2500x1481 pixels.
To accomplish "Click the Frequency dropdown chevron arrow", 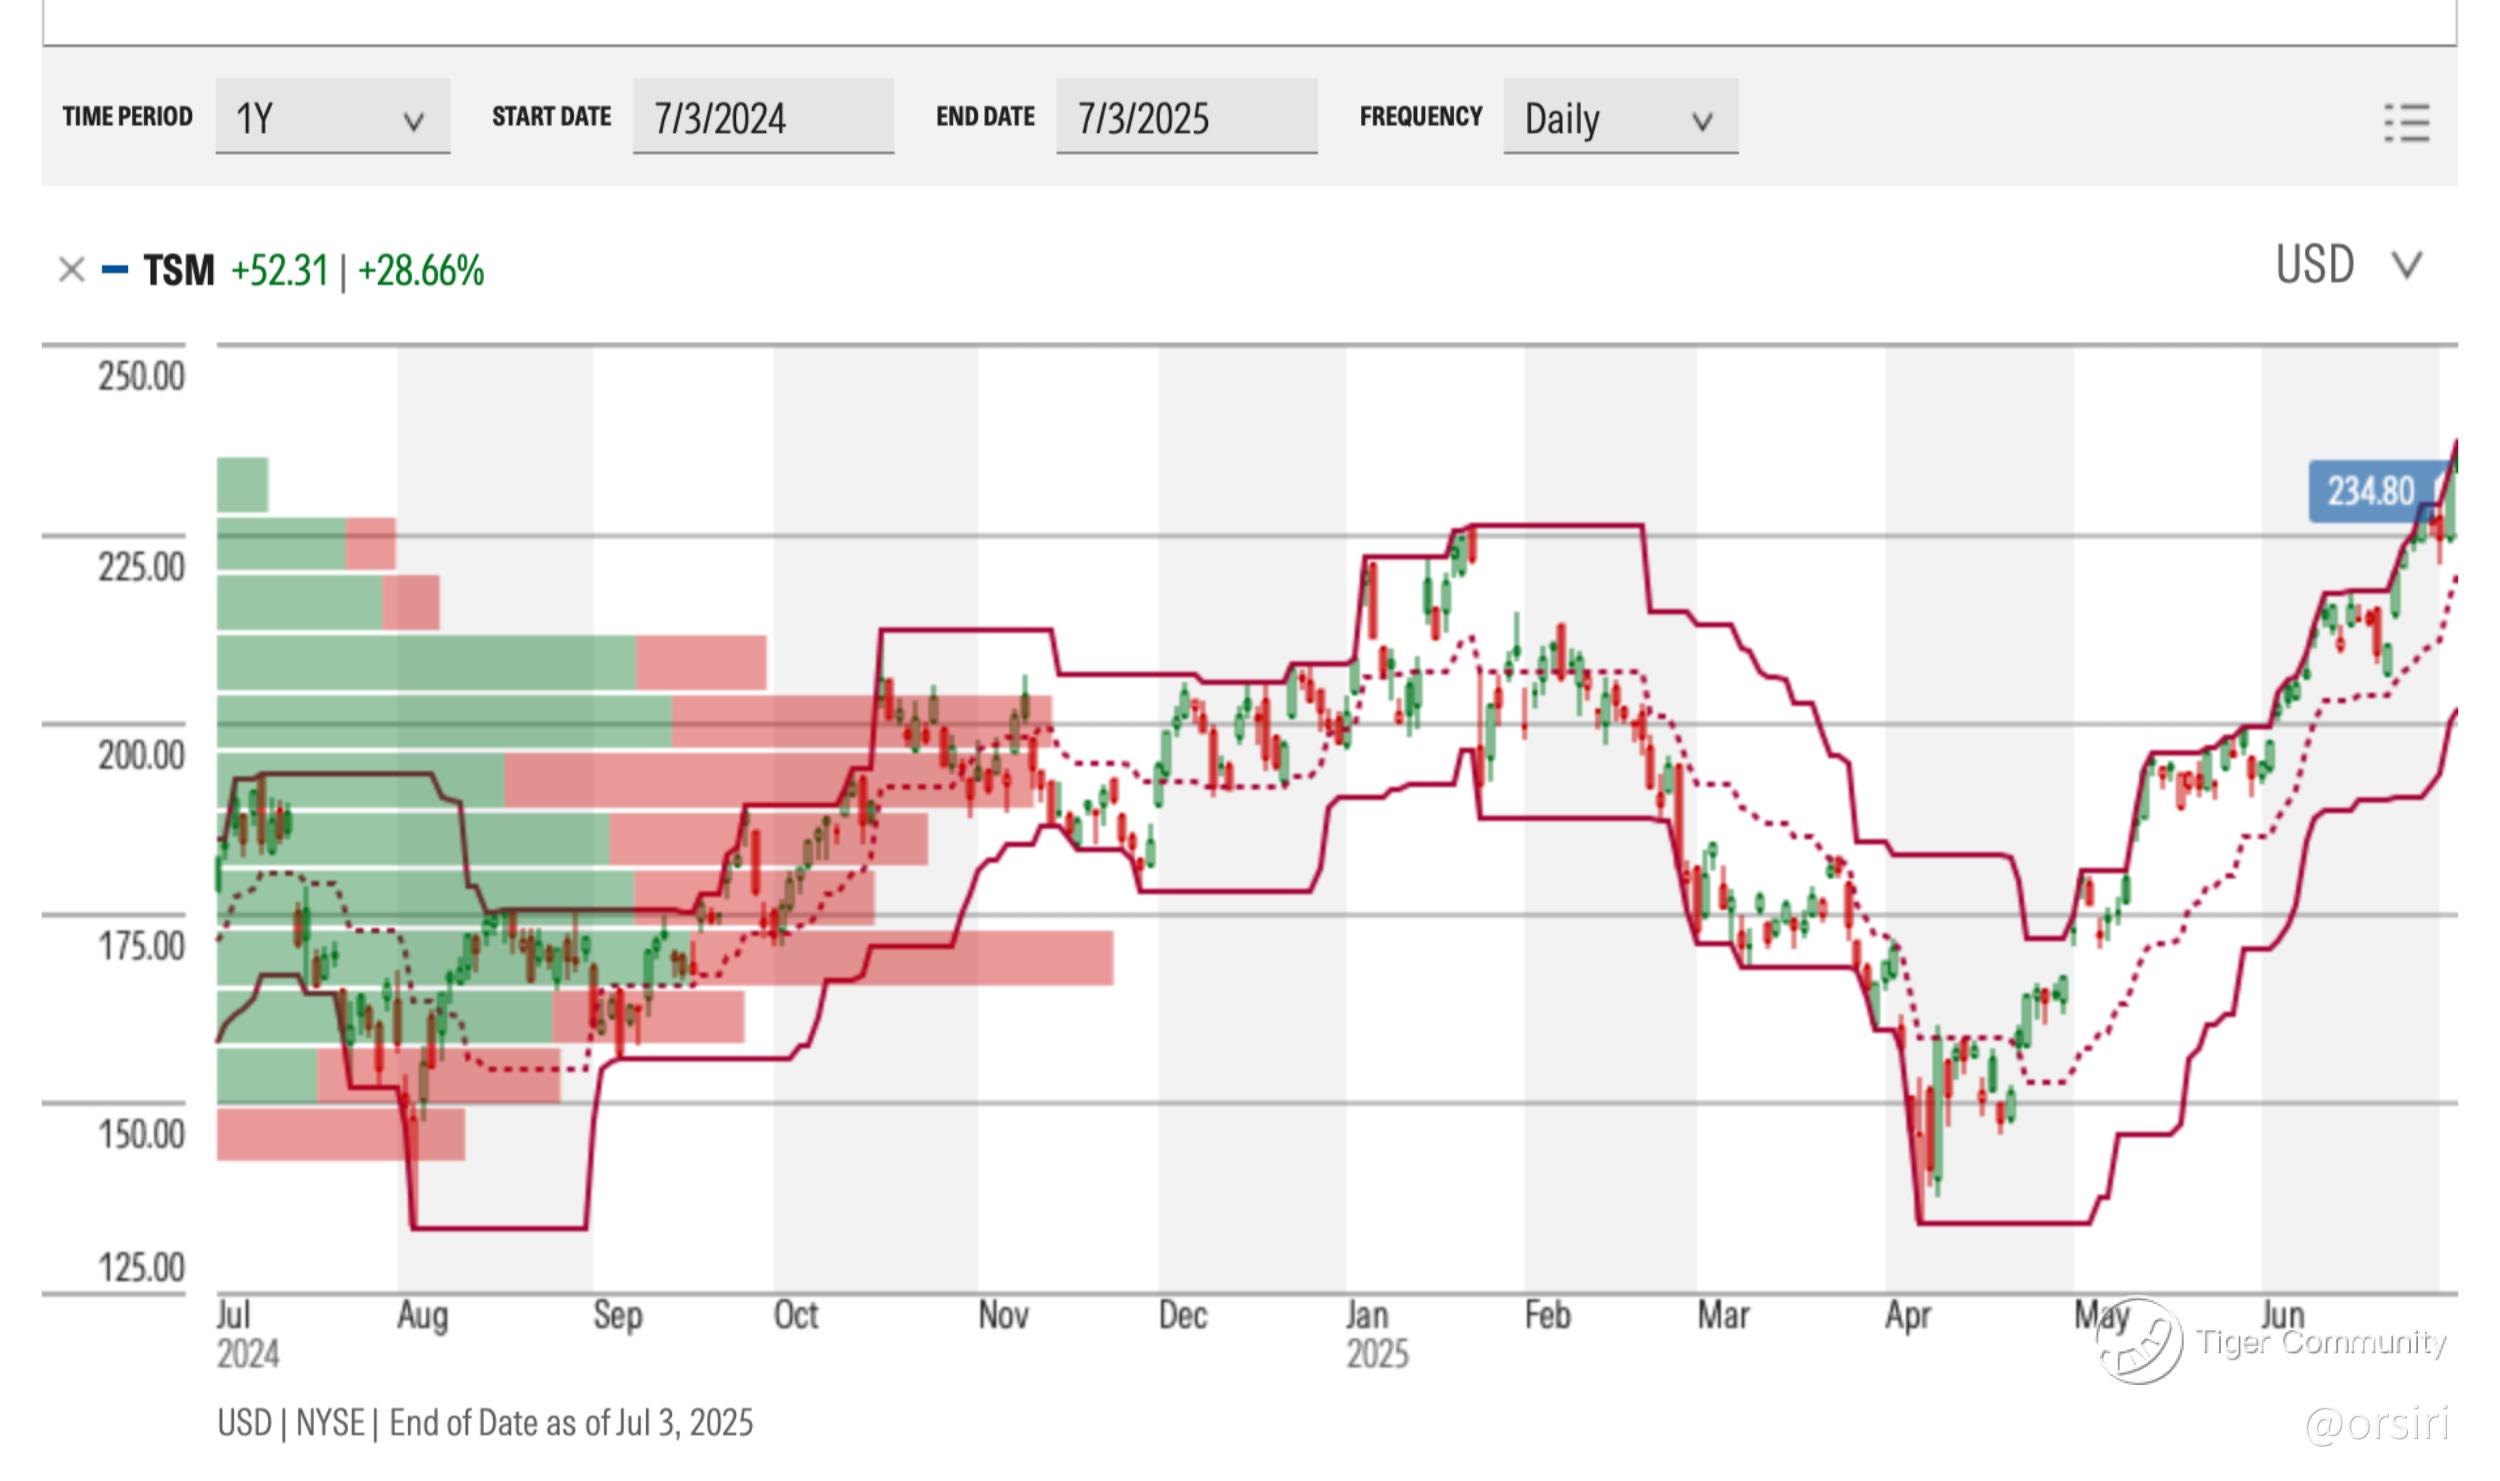I will pos(1701,122).
